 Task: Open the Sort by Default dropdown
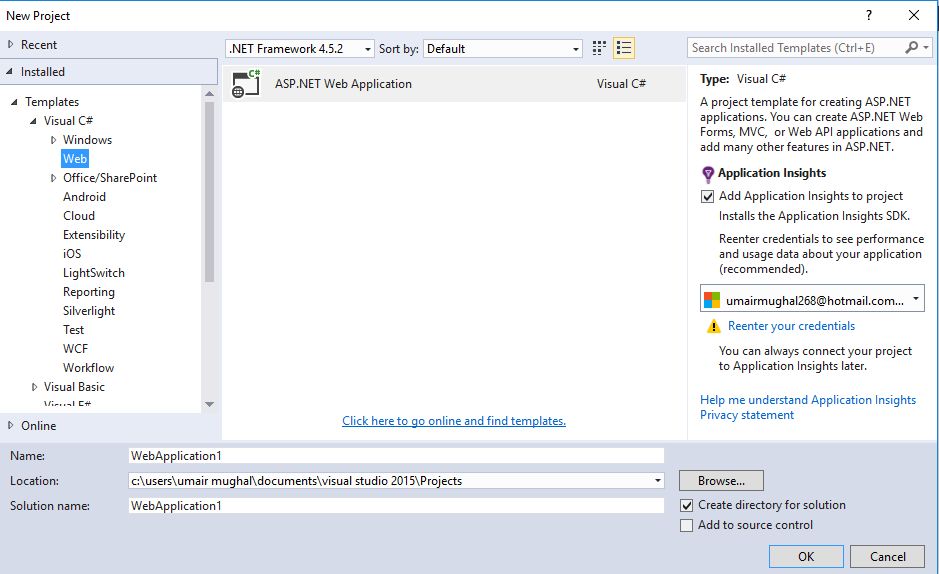[502, 48]
